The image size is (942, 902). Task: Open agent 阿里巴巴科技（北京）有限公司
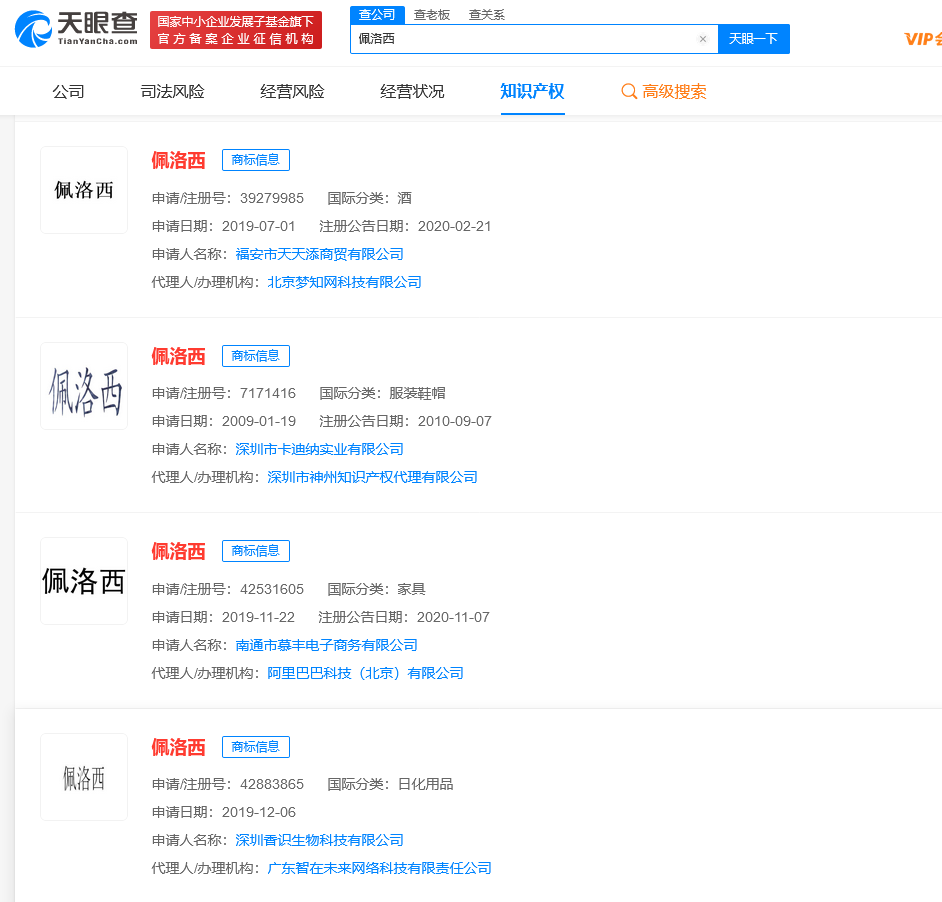pyautogui.click(x=365, y=673)
